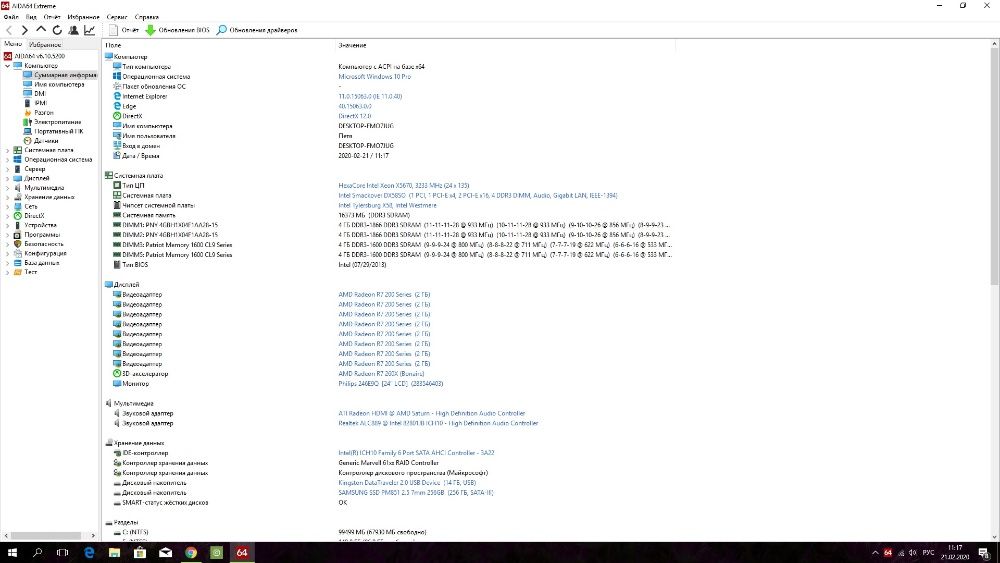The height and width of the screenshot is (563, 1000).
Task: Open the Mail app on the taskbar
Action: pos(165,553)
